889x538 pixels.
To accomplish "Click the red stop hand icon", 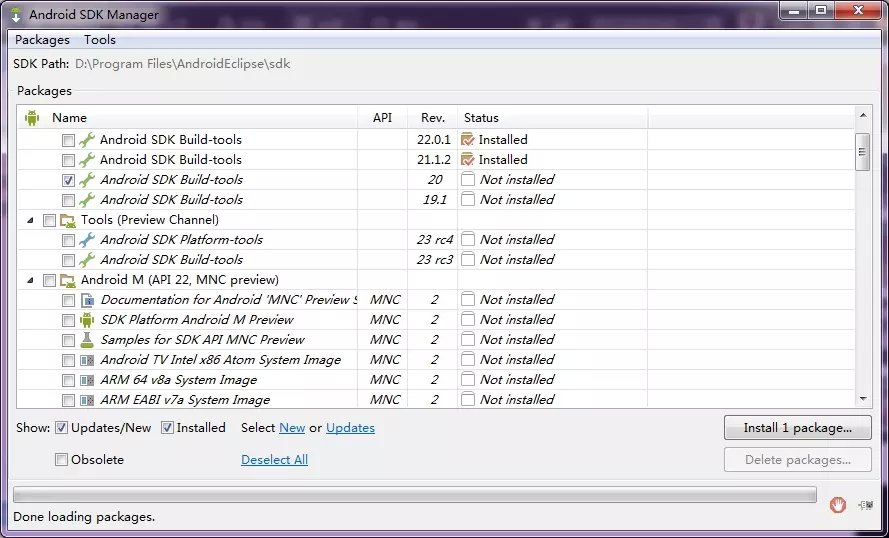I will [x=838, y=504].
